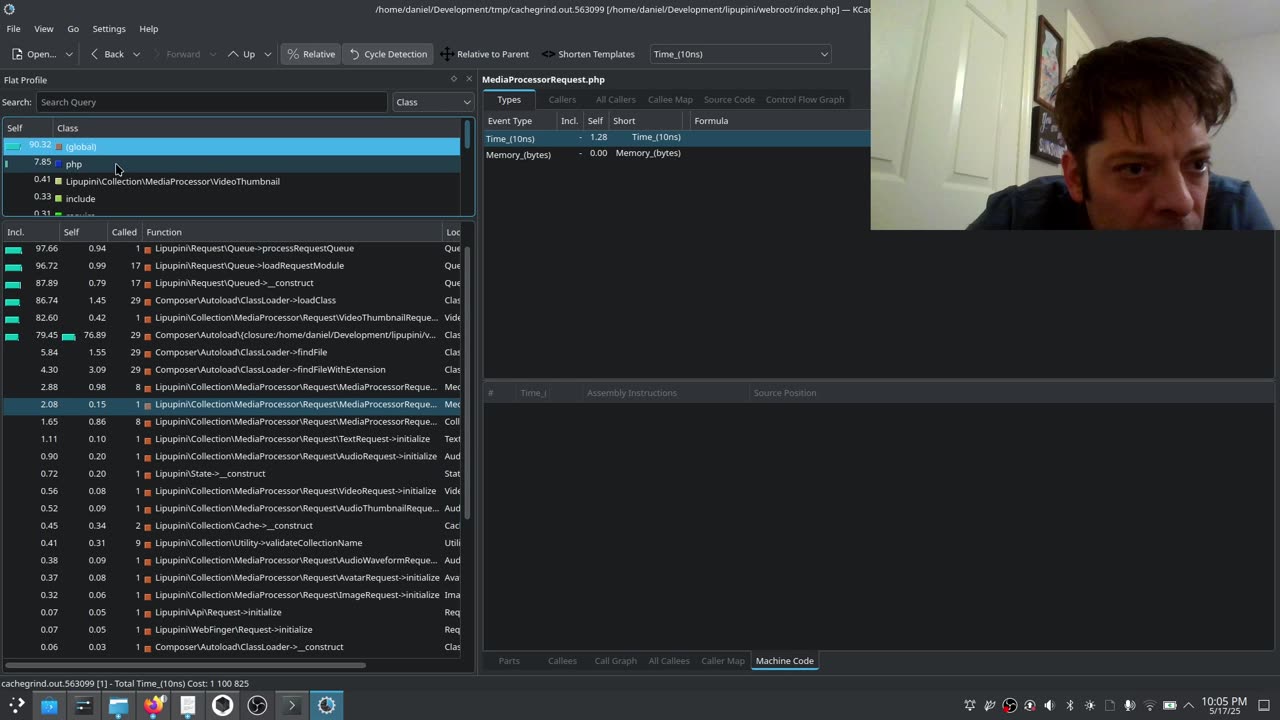
Task: Open the text document app in the taskbar
Action: point(188,705)
